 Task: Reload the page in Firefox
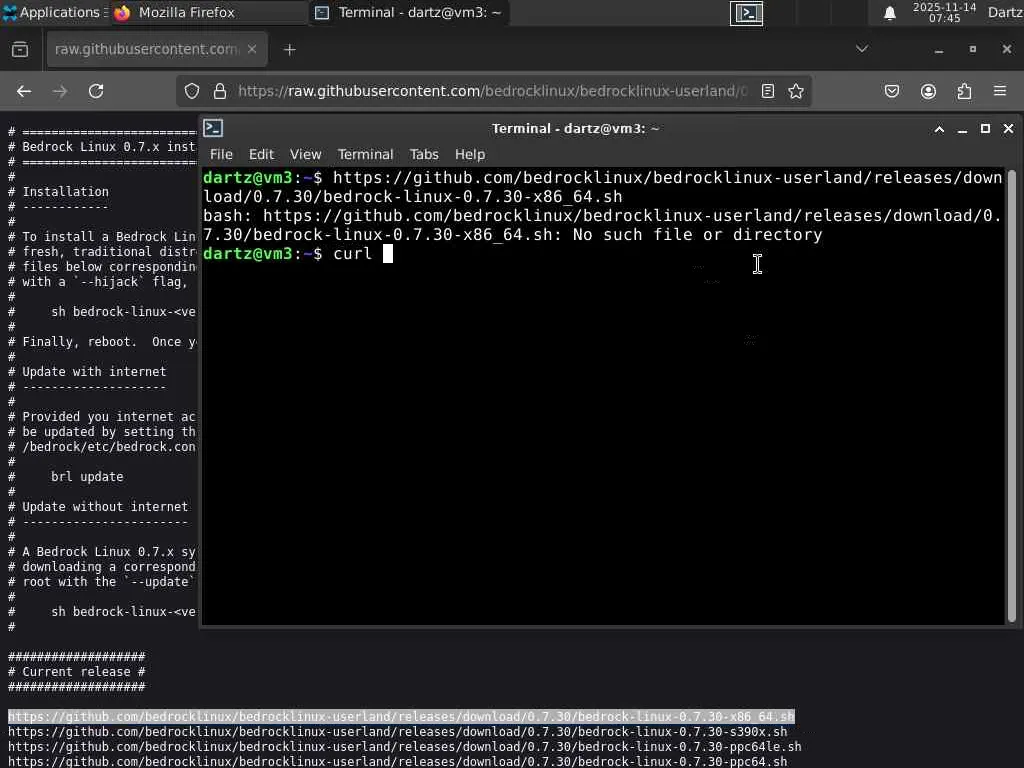click(x=96, y=91)
